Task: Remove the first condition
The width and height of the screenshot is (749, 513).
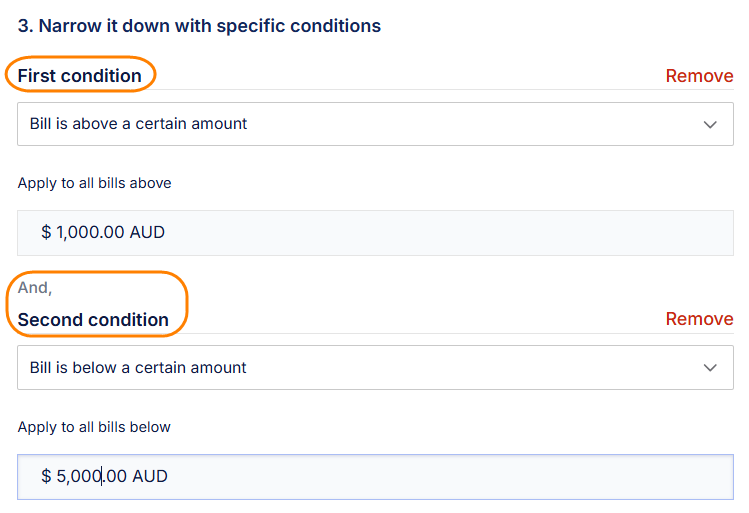Action: (699, 76)
